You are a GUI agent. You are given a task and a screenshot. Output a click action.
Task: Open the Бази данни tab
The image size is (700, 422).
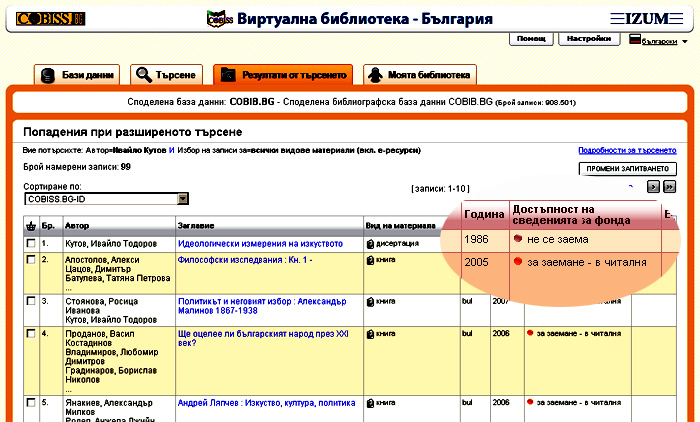click(x=77, y=75)
